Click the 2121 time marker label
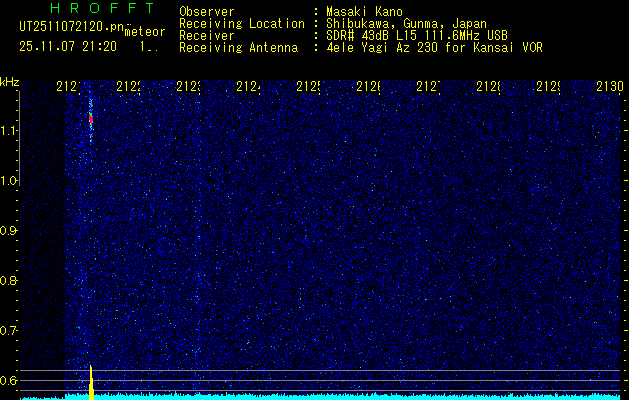Image resolution: width=629 pixels, height=400 pixels. (x=69, y=87)
